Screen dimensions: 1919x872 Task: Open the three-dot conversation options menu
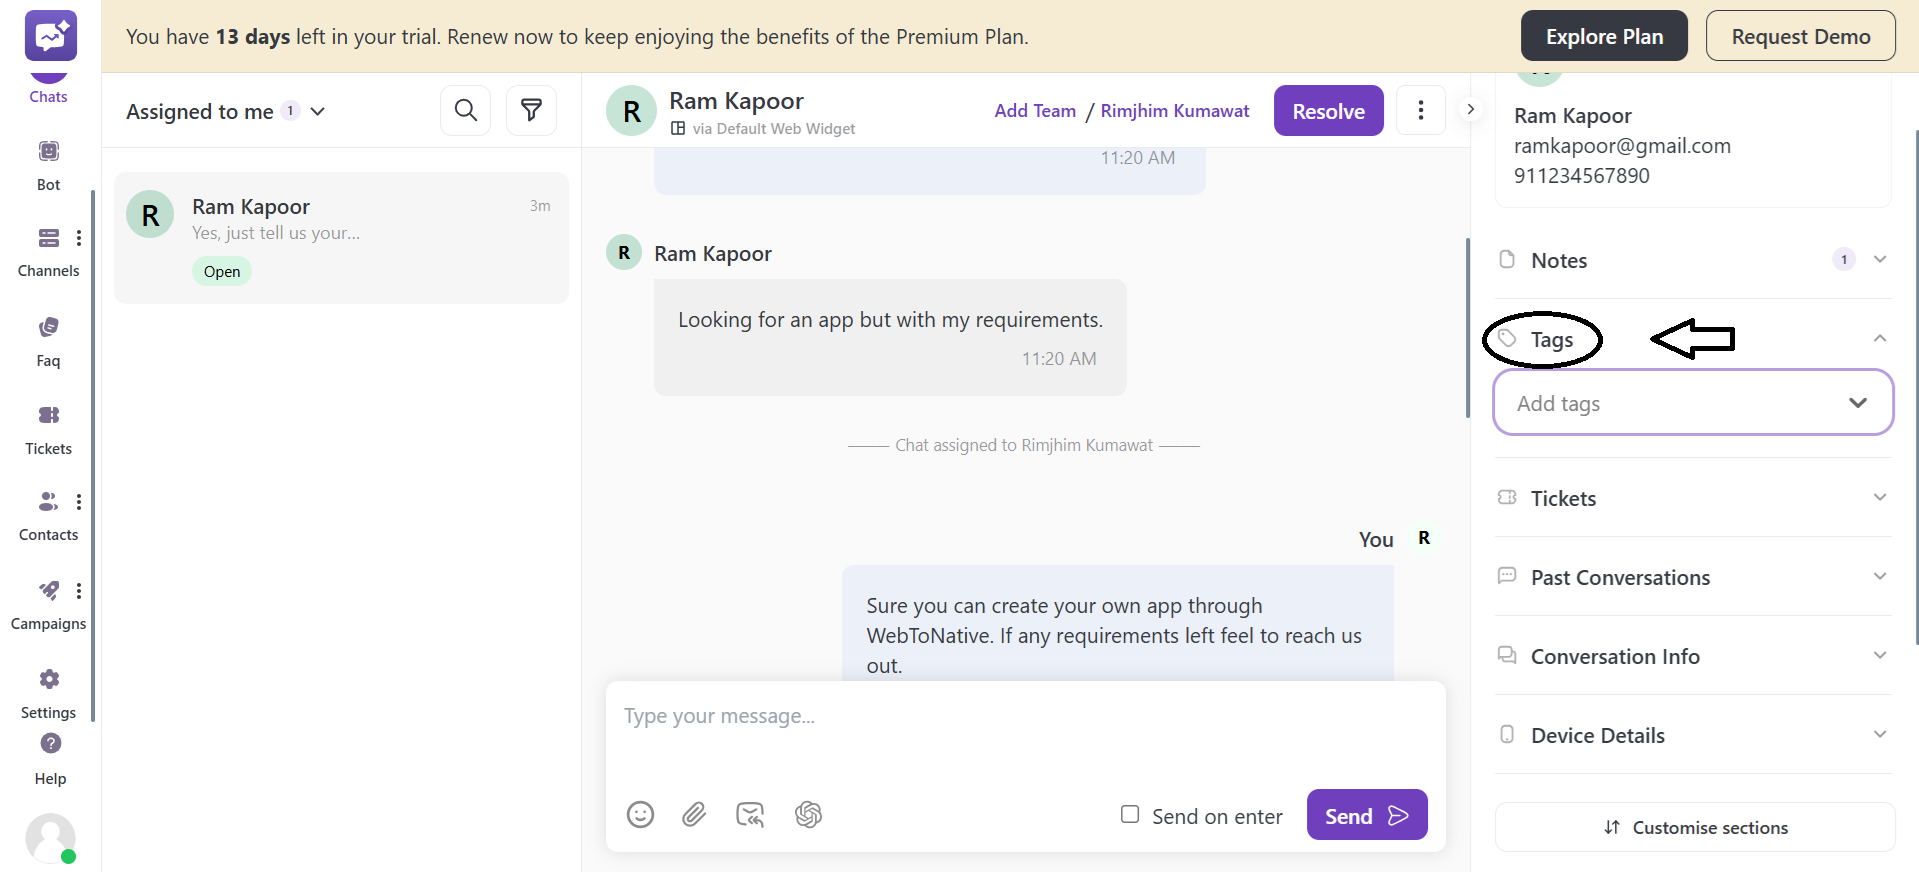click(1420, 110)
